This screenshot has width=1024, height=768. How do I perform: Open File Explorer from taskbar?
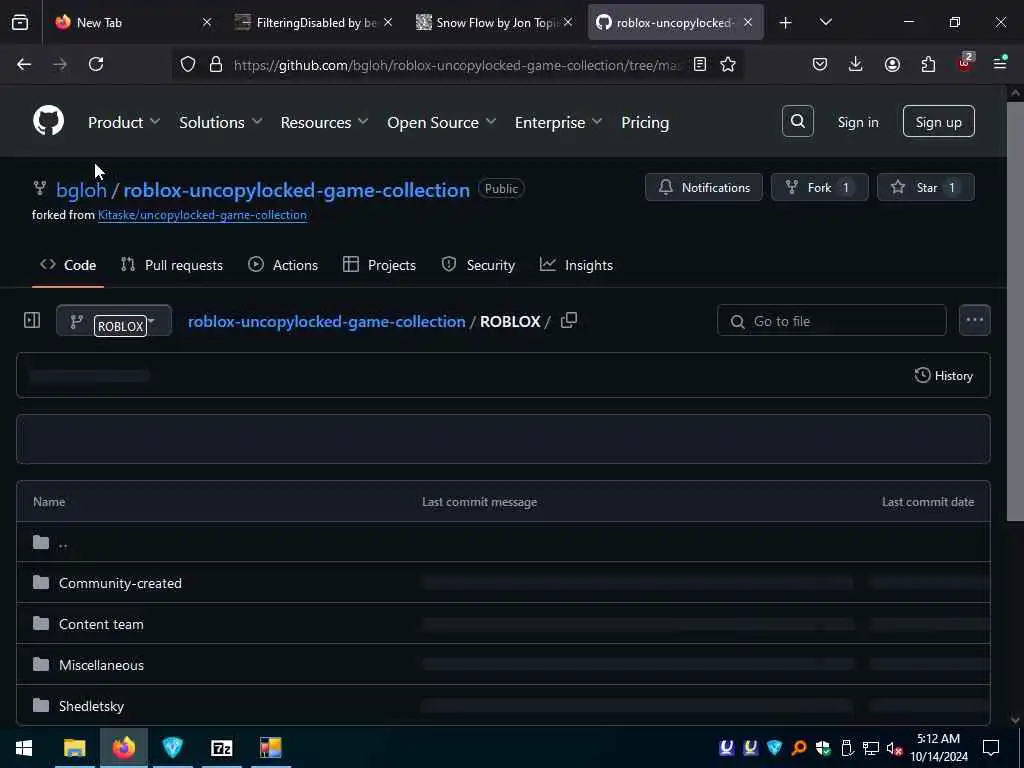pos(74,748)
